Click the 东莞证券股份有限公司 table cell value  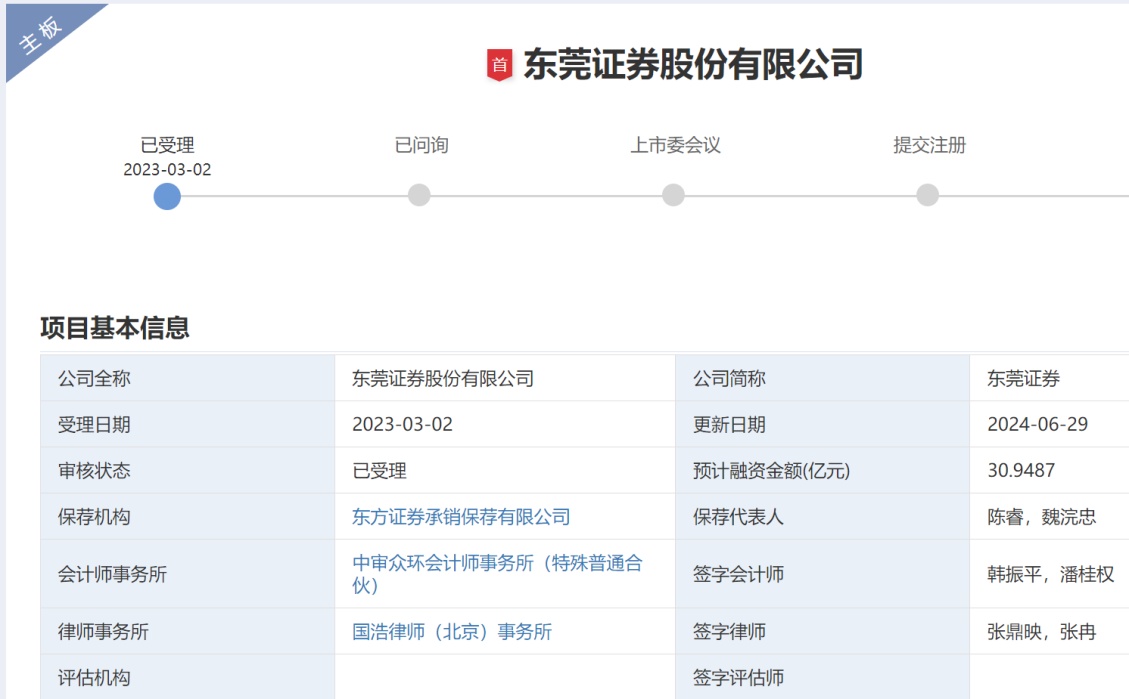tap(443, 379)
